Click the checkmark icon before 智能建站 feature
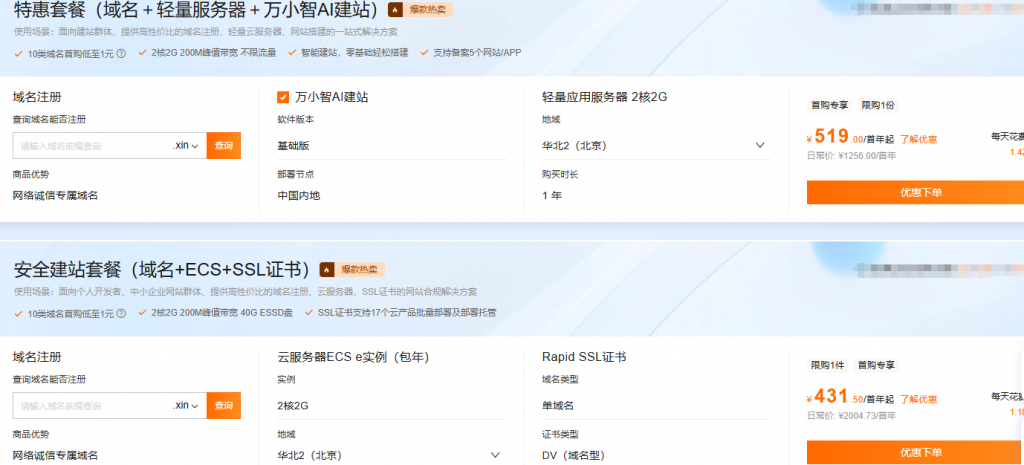 pos(292,53)
